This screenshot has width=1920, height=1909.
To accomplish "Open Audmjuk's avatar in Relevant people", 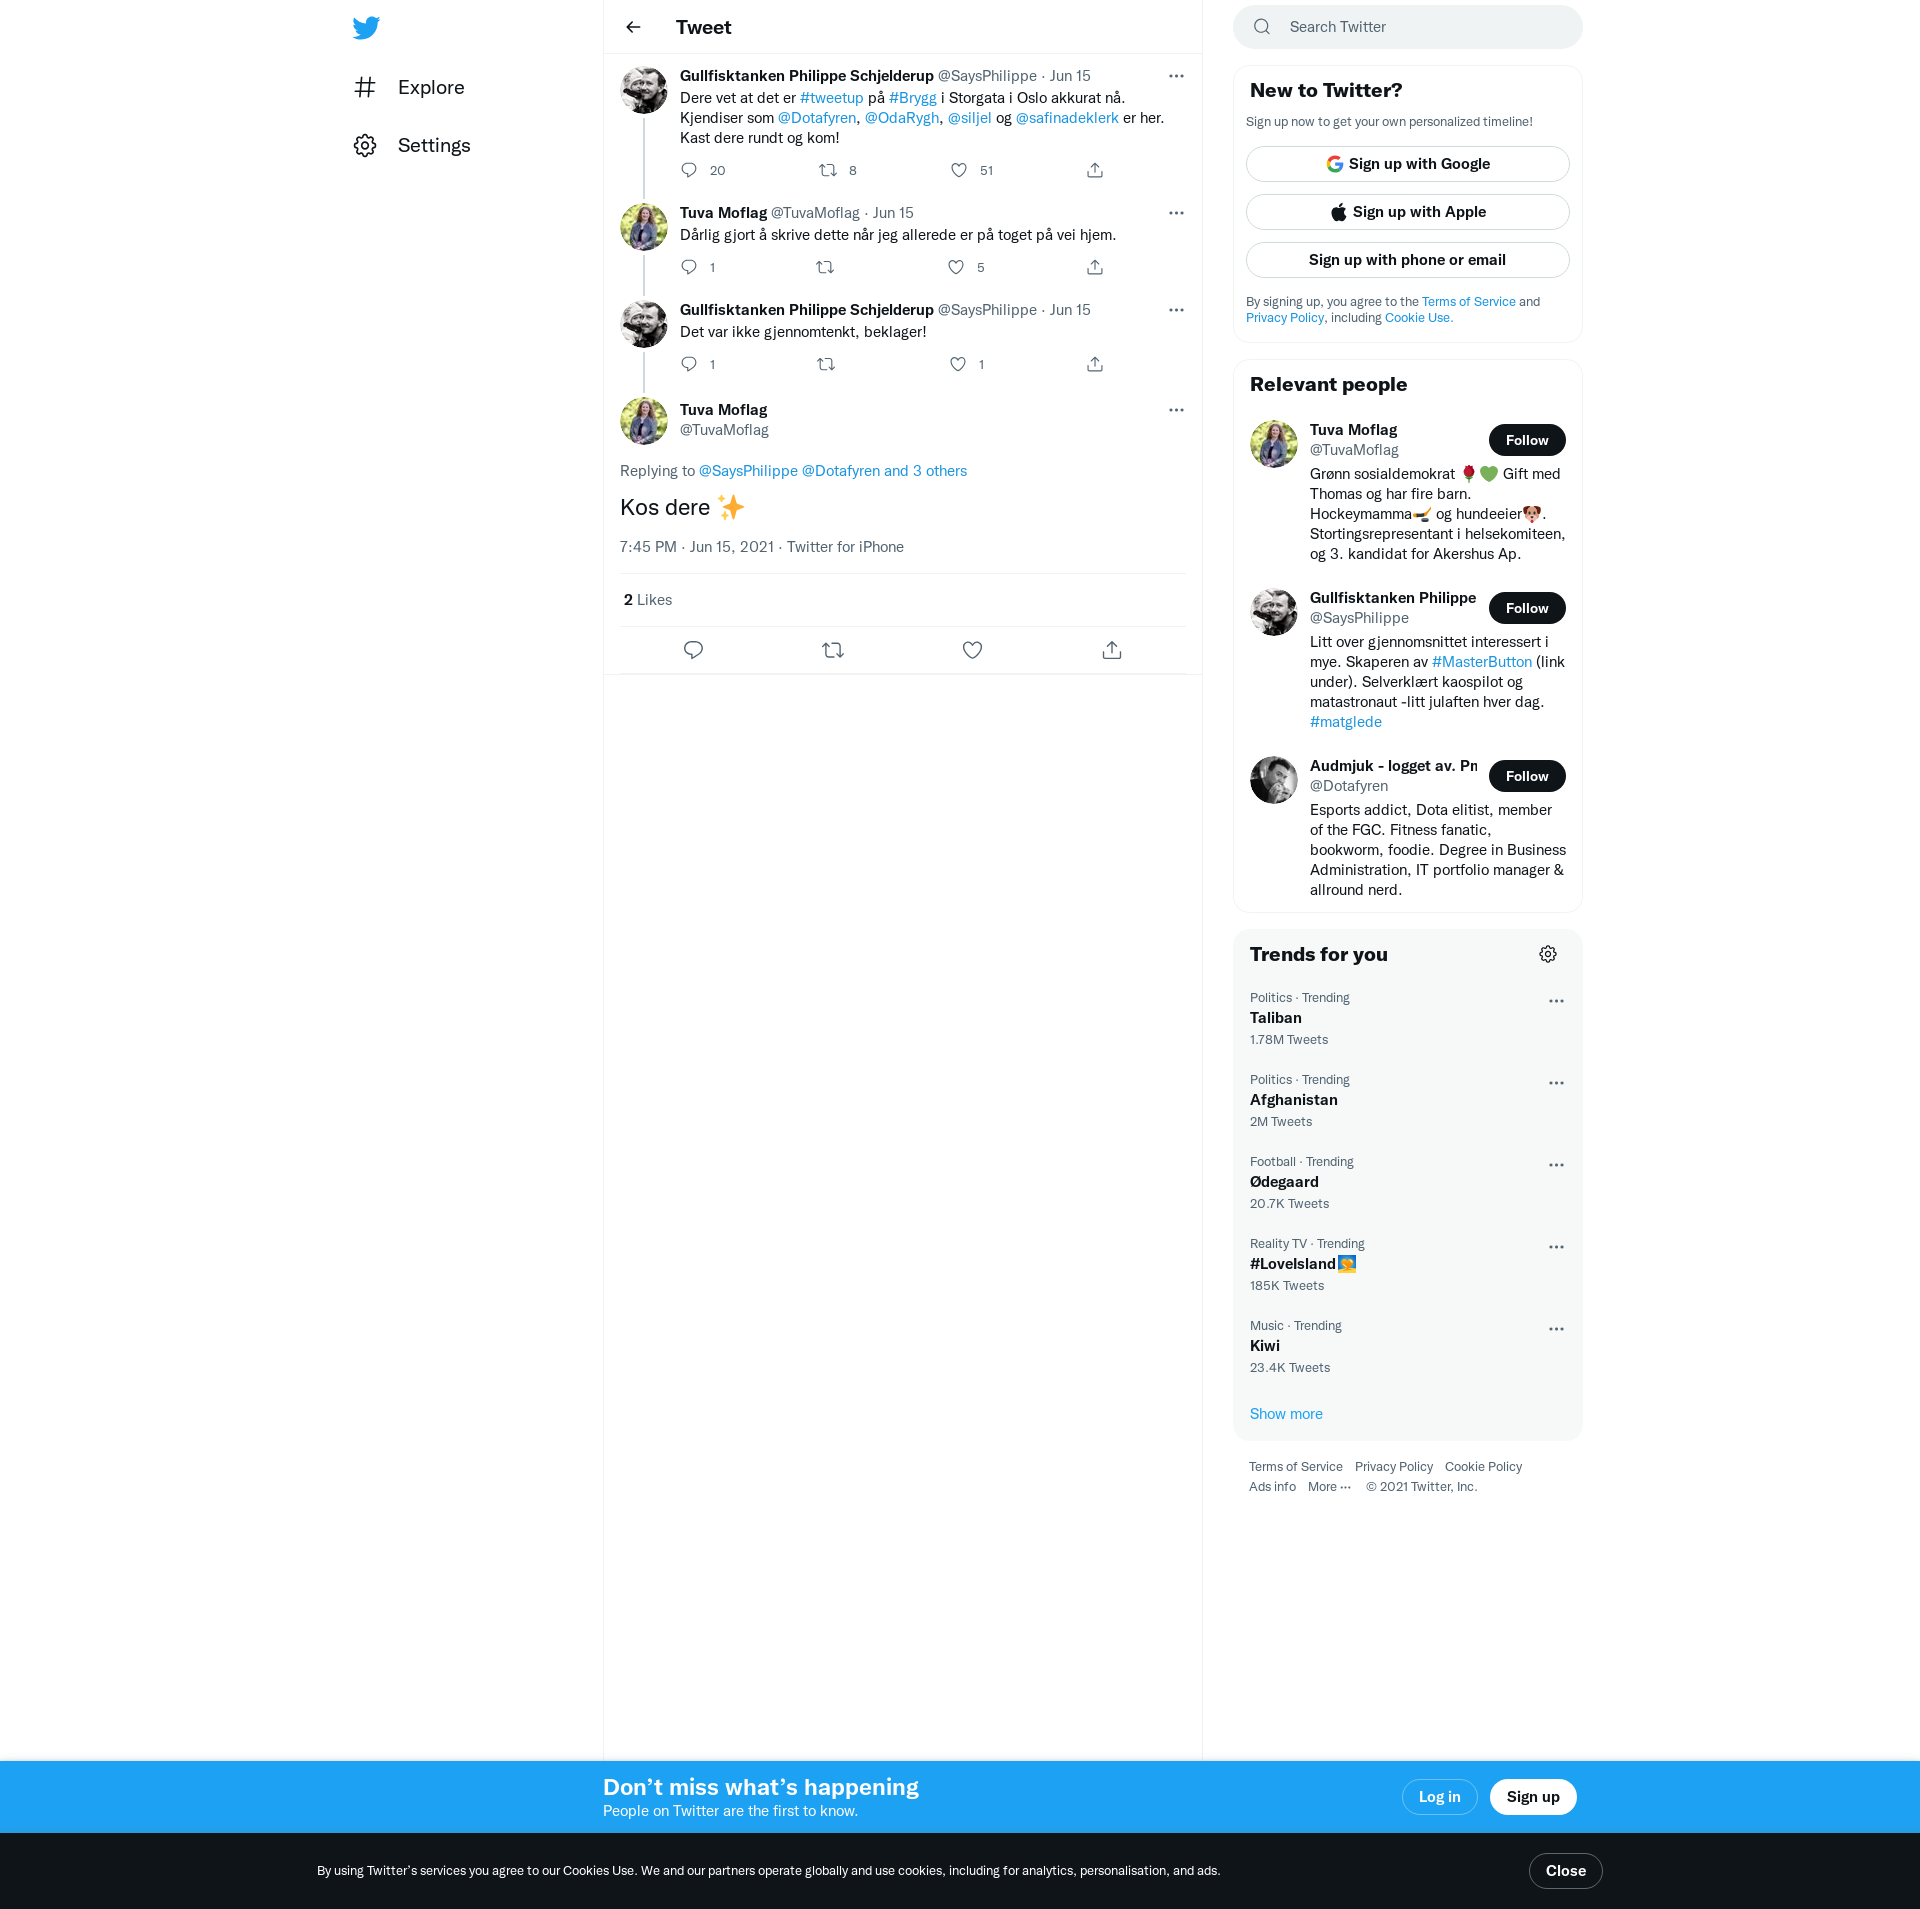I will click(1274, 780).
